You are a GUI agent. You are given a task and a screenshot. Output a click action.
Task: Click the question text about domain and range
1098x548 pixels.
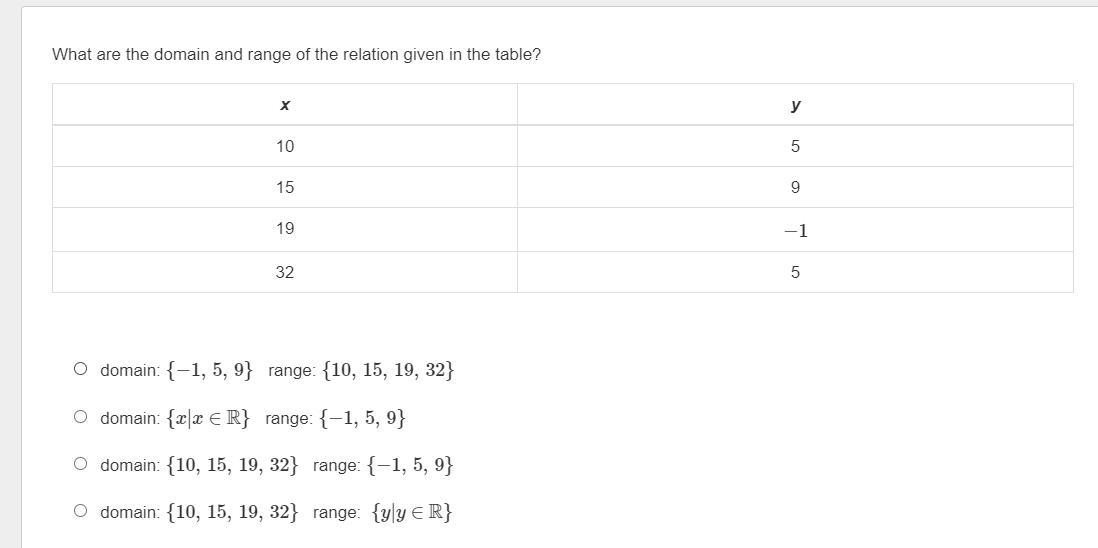click(296, 54)
